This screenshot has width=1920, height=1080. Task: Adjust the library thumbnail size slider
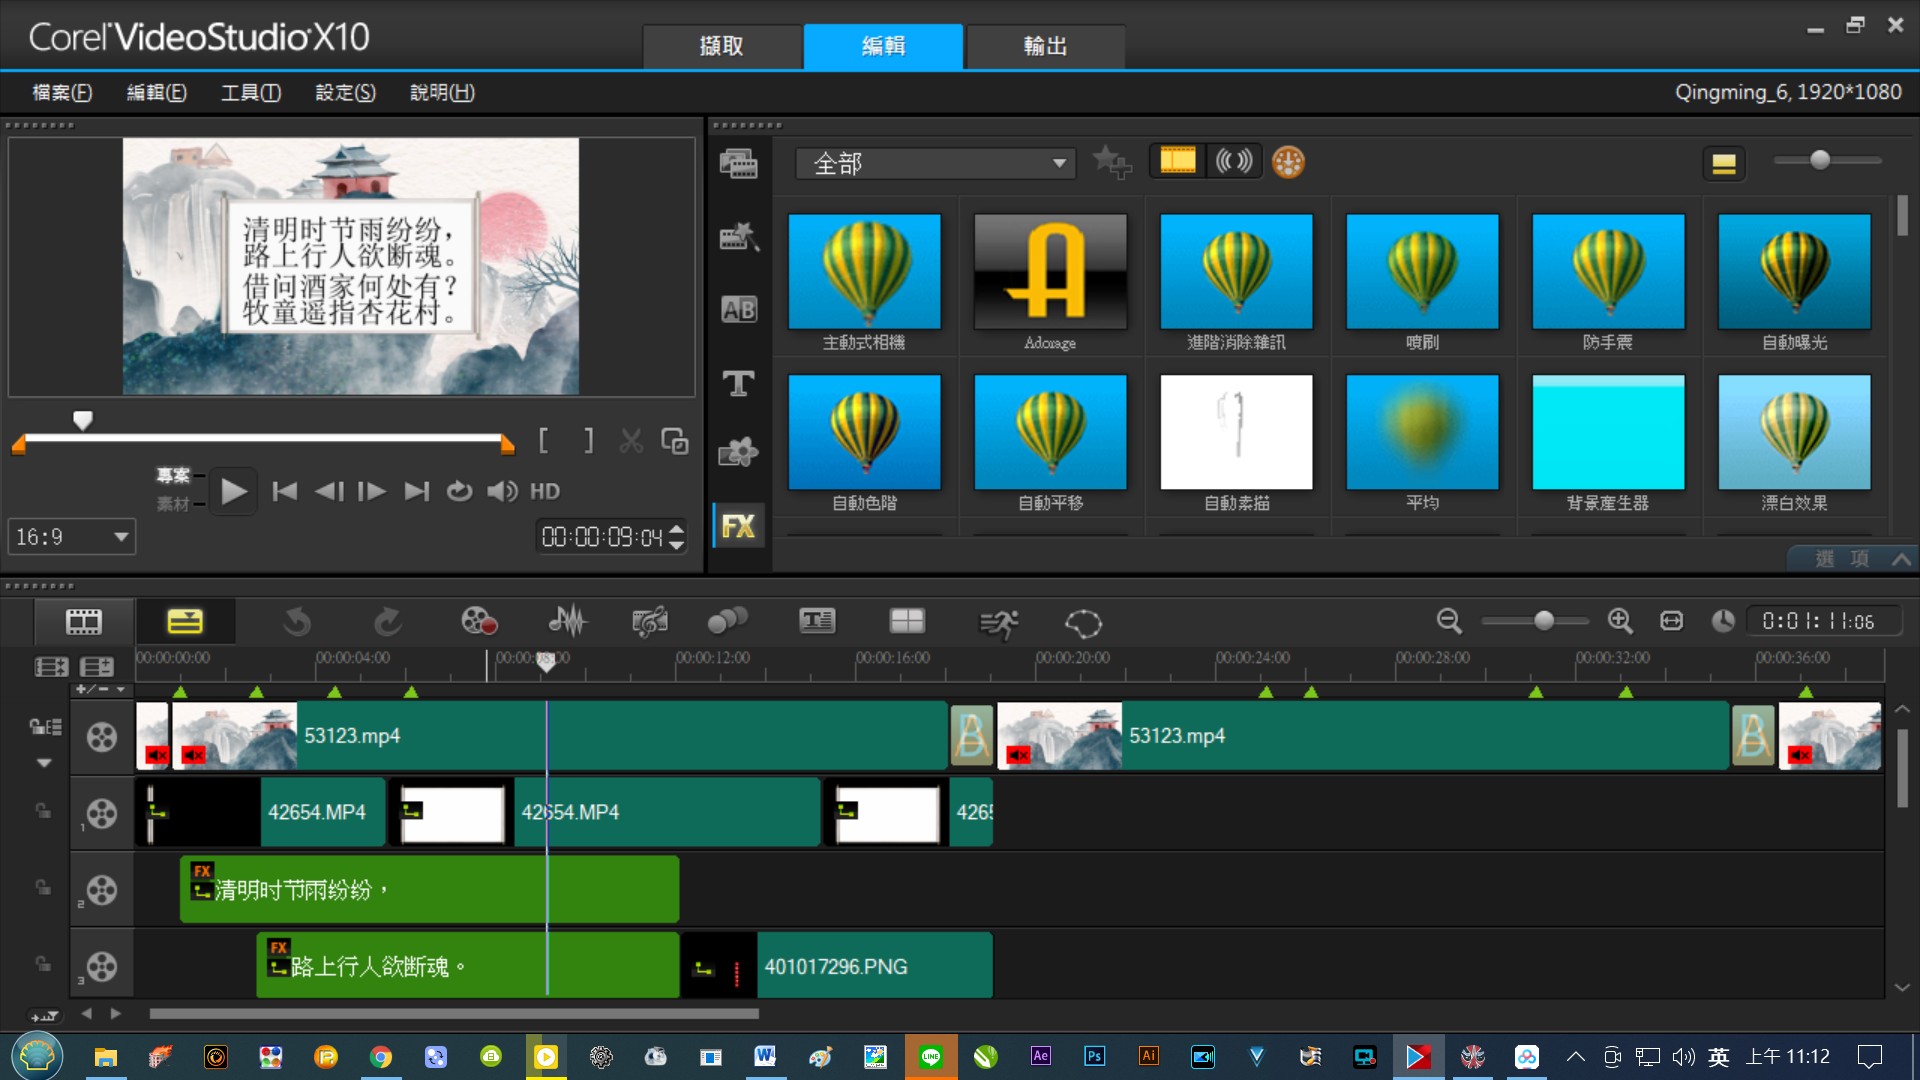1820,160
